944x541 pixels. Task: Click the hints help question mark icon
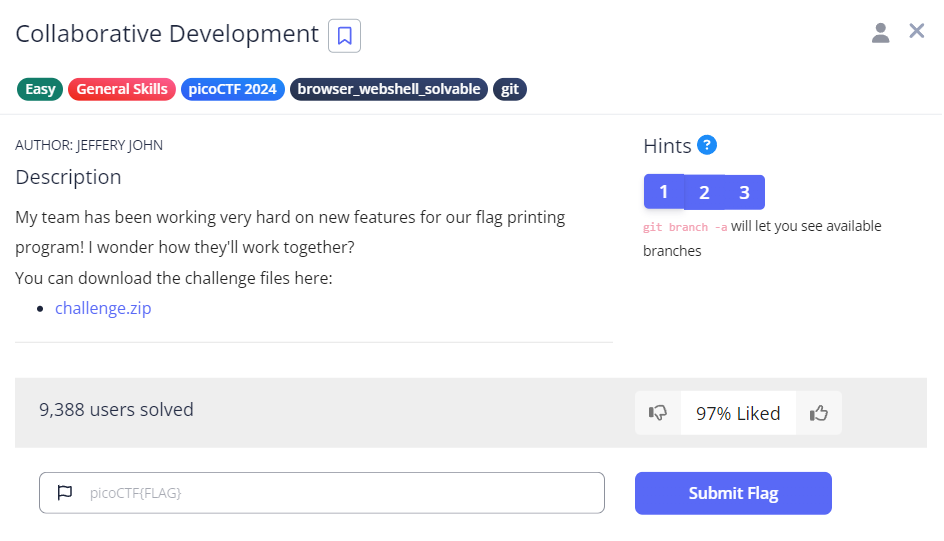(x=707, y=145)
